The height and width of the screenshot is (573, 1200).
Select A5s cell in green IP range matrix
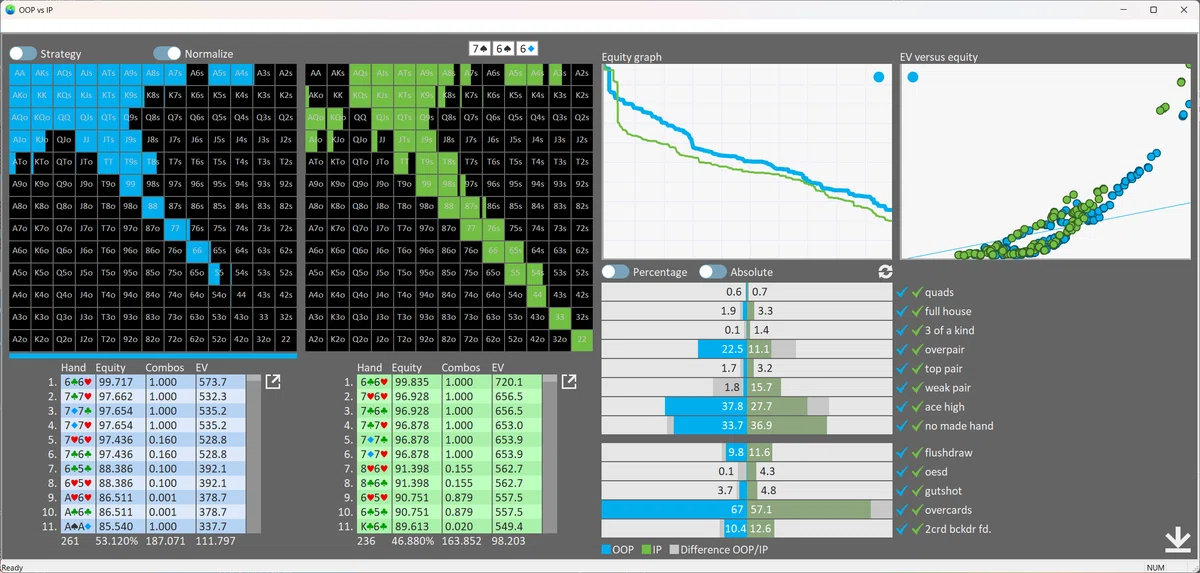click(516, 73)
